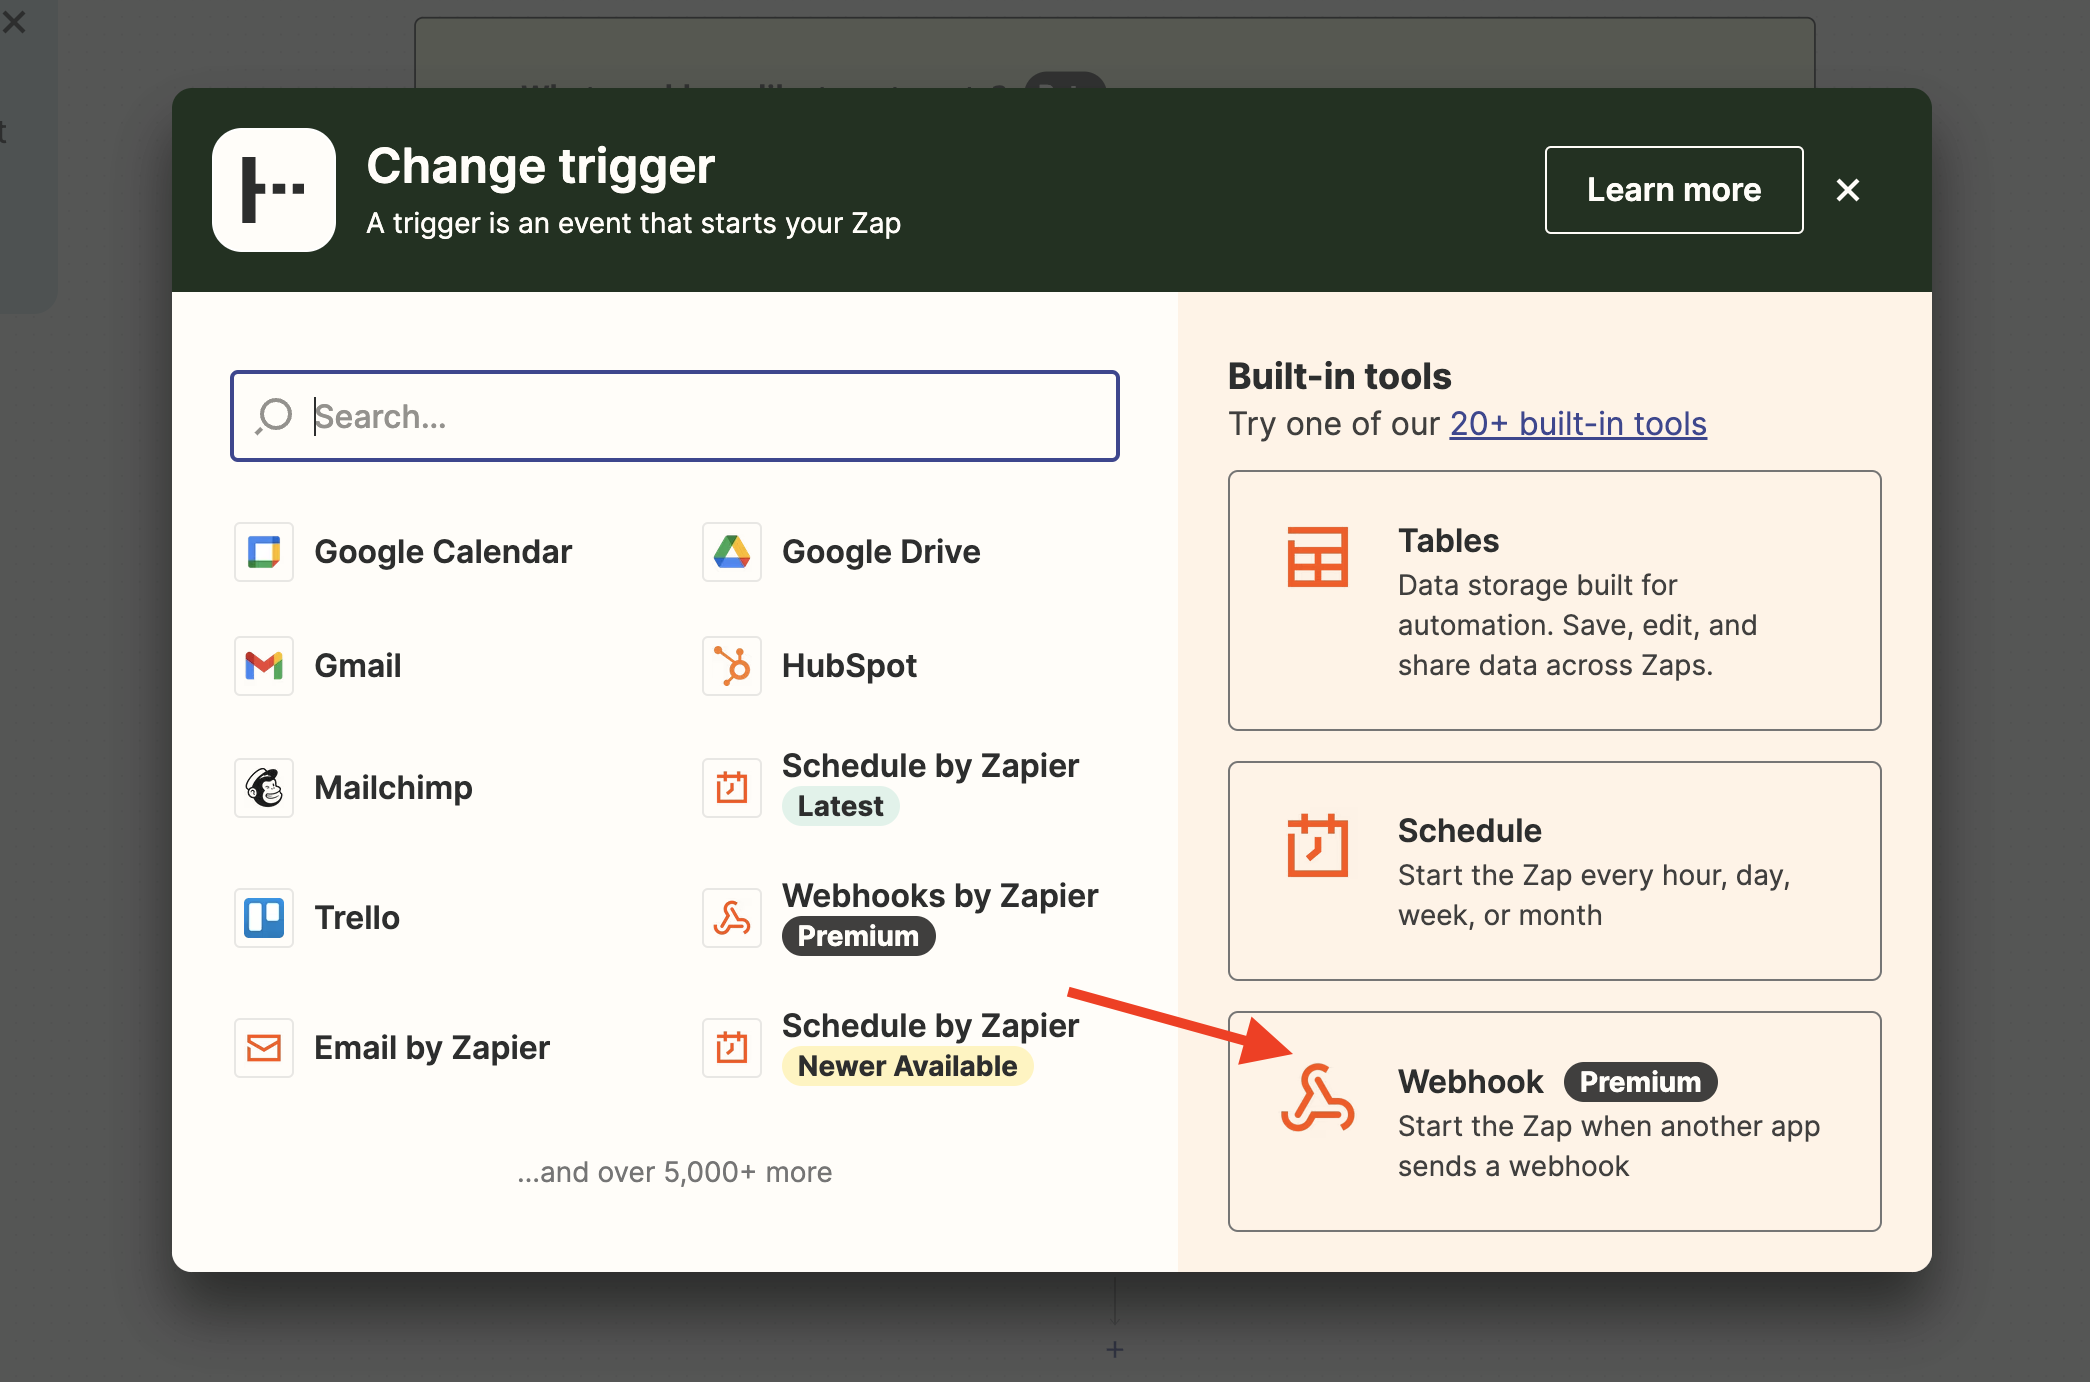
Task: Close the Change trigger dialog
Action: pos(1848,190)
